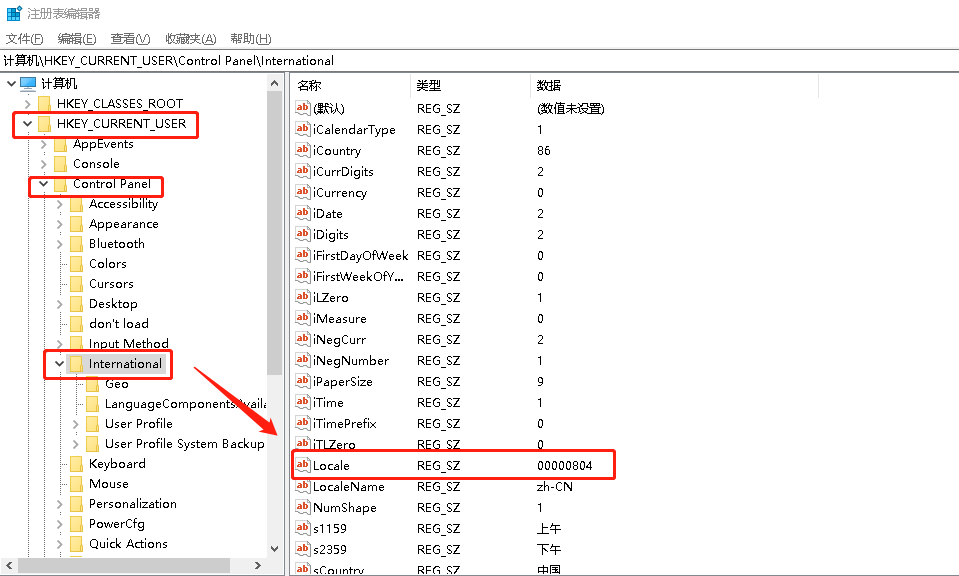Click the Keyboard key folder icon
Screen dimensions: 959x576
coord(76,464)
